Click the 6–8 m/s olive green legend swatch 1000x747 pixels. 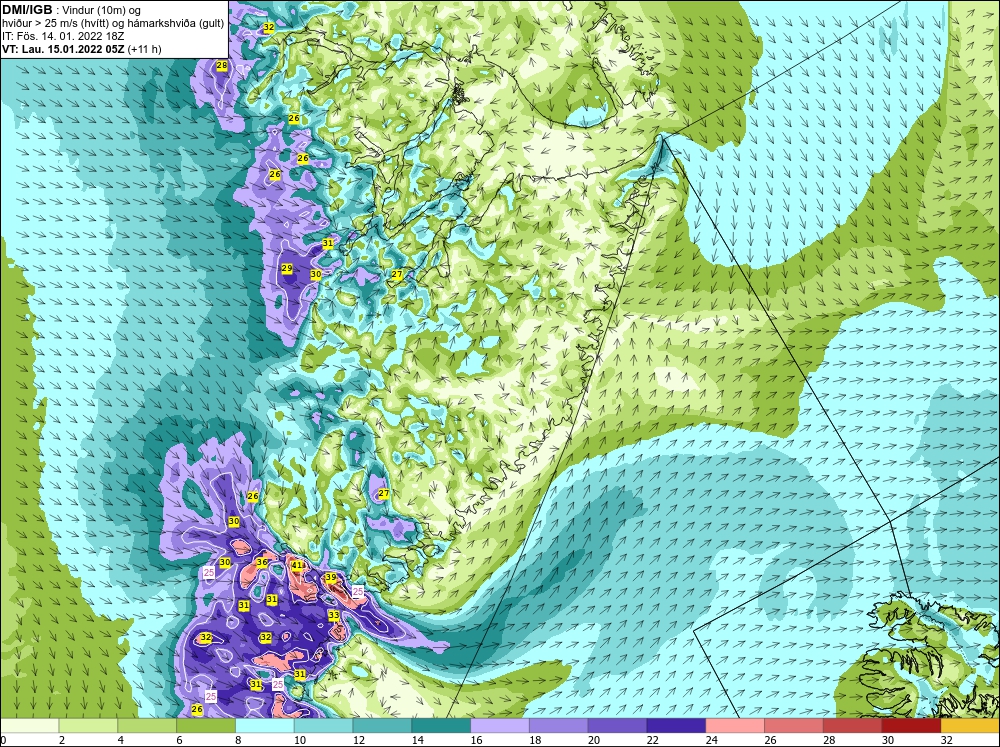[x=206, y=725]
